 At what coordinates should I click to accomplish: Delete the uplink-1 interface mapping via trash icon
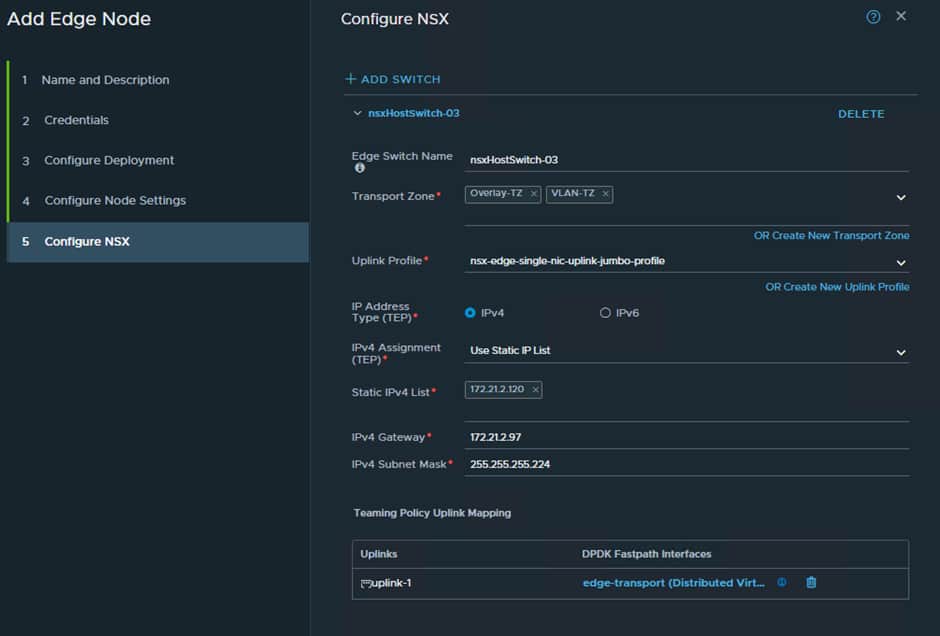pos(811,582)
